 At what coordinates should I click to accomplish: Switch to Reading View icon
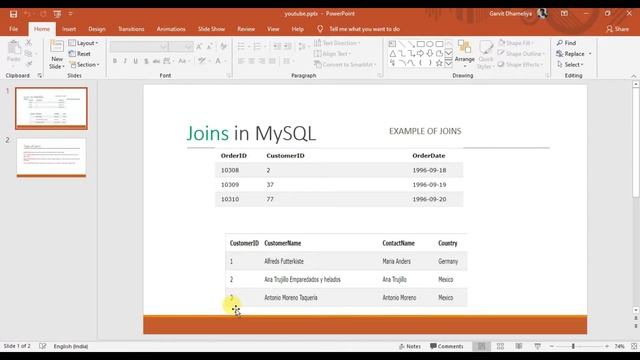pyautogui.click(x=519, y=346)
